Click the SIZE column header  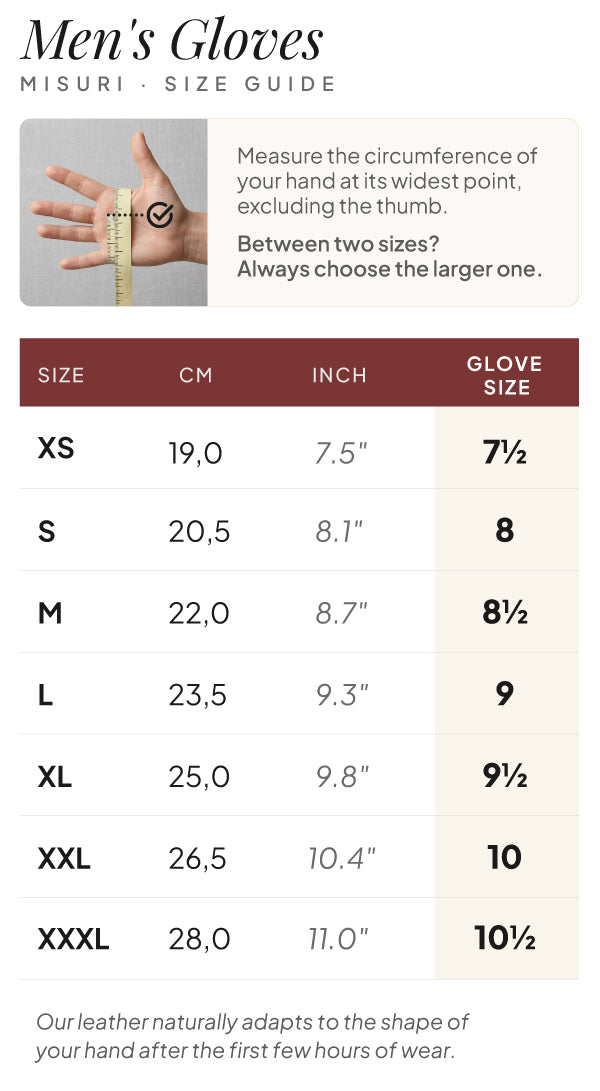[61, 375]
